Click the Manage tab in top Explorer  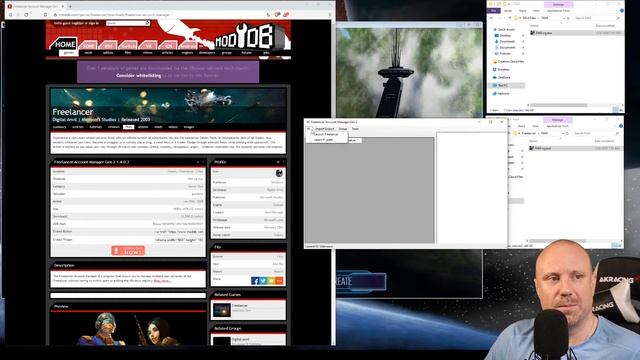click(x=558, y=4)
